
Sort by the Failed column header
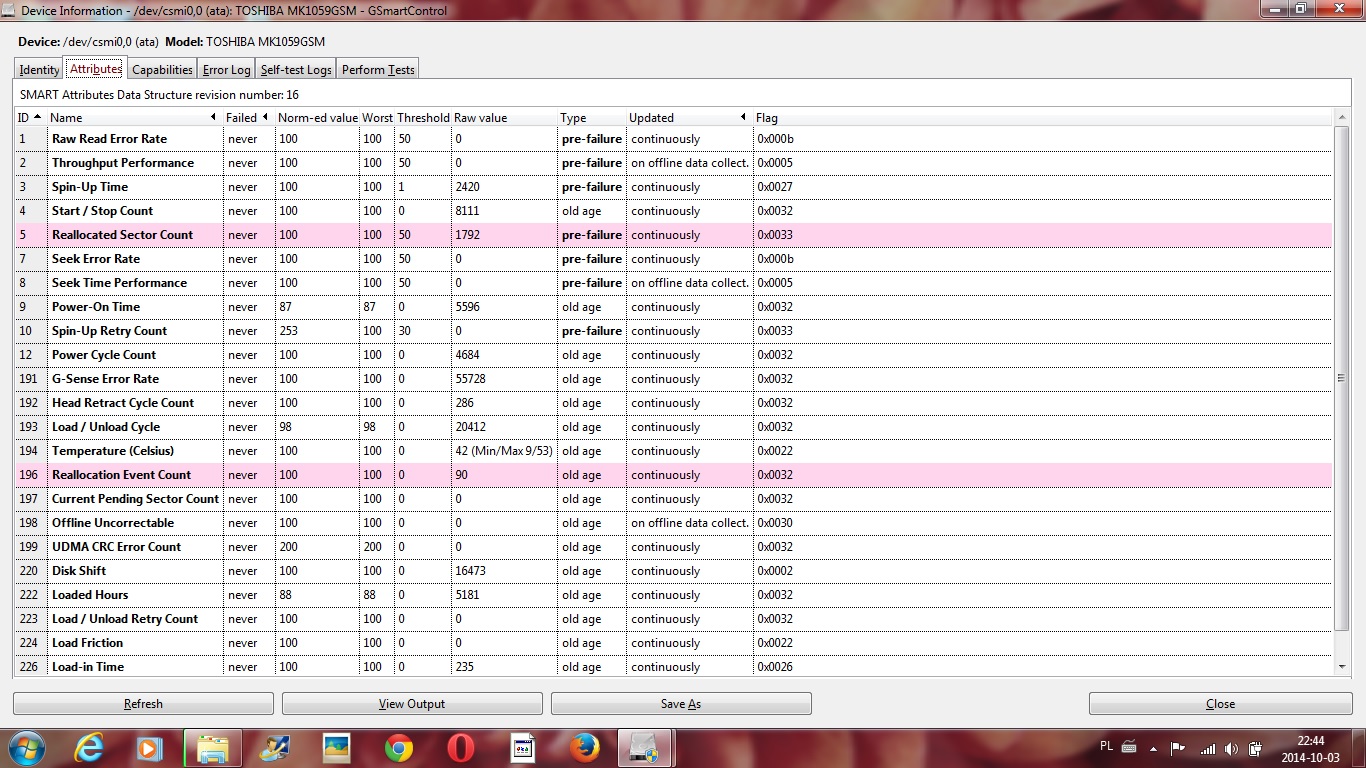click(248, 118)
